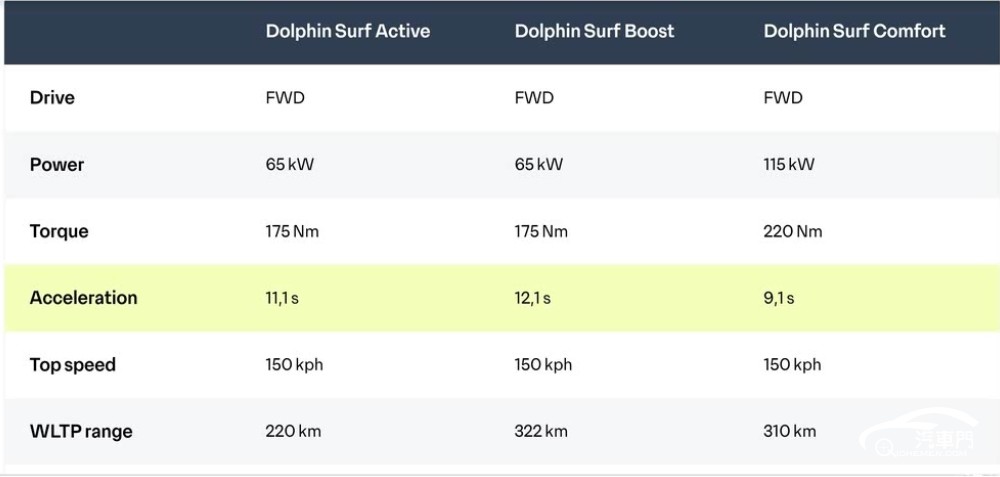Select the Dolphin Surf Active column header

pyautogui.click(x=348, y=31)
